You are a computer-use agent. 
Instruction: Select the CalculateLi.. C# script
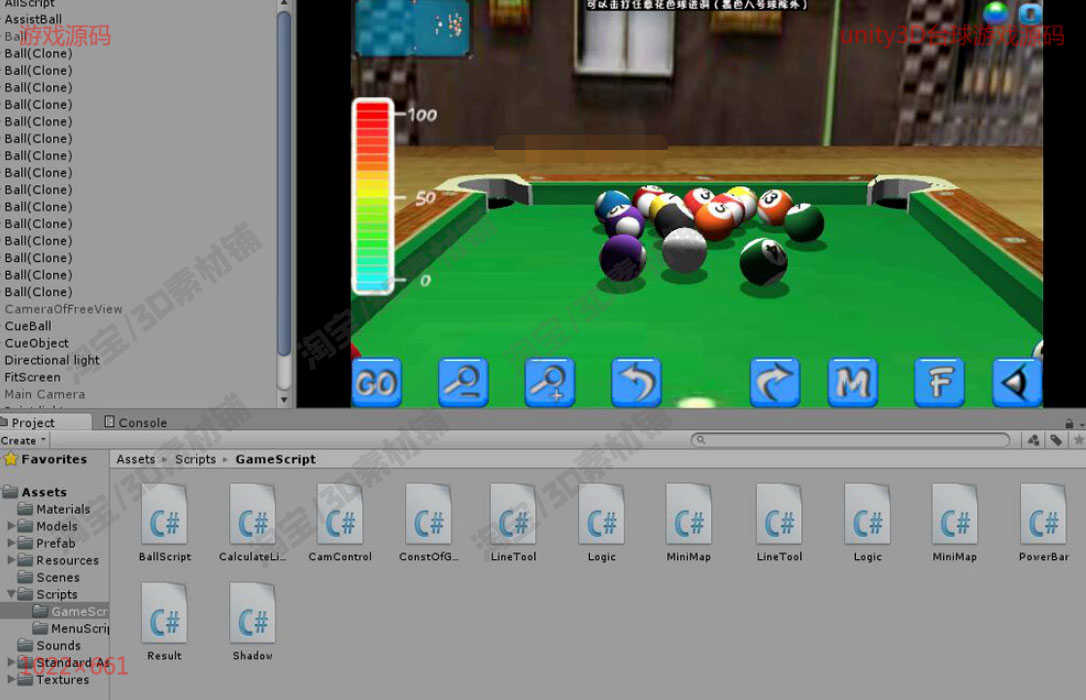click(x=252, y=523)
